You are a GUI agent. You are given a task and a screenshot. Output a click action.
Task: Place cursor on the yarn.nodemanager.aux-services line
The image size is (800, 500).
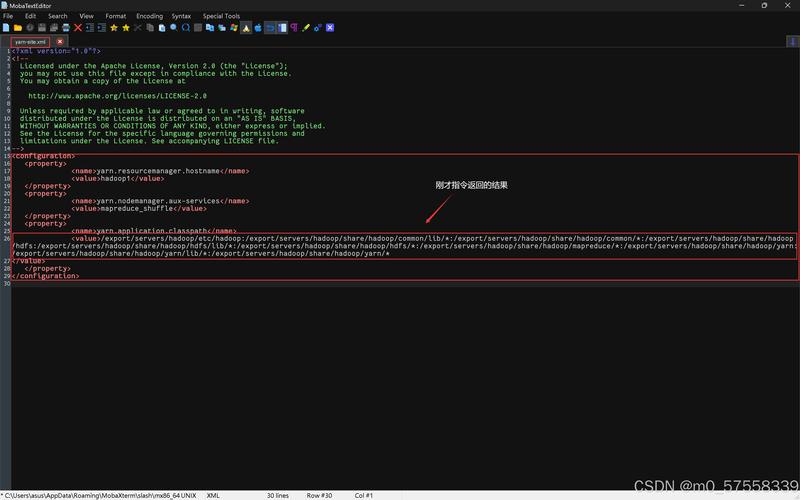pyautogui.click(x=160, y=201)
